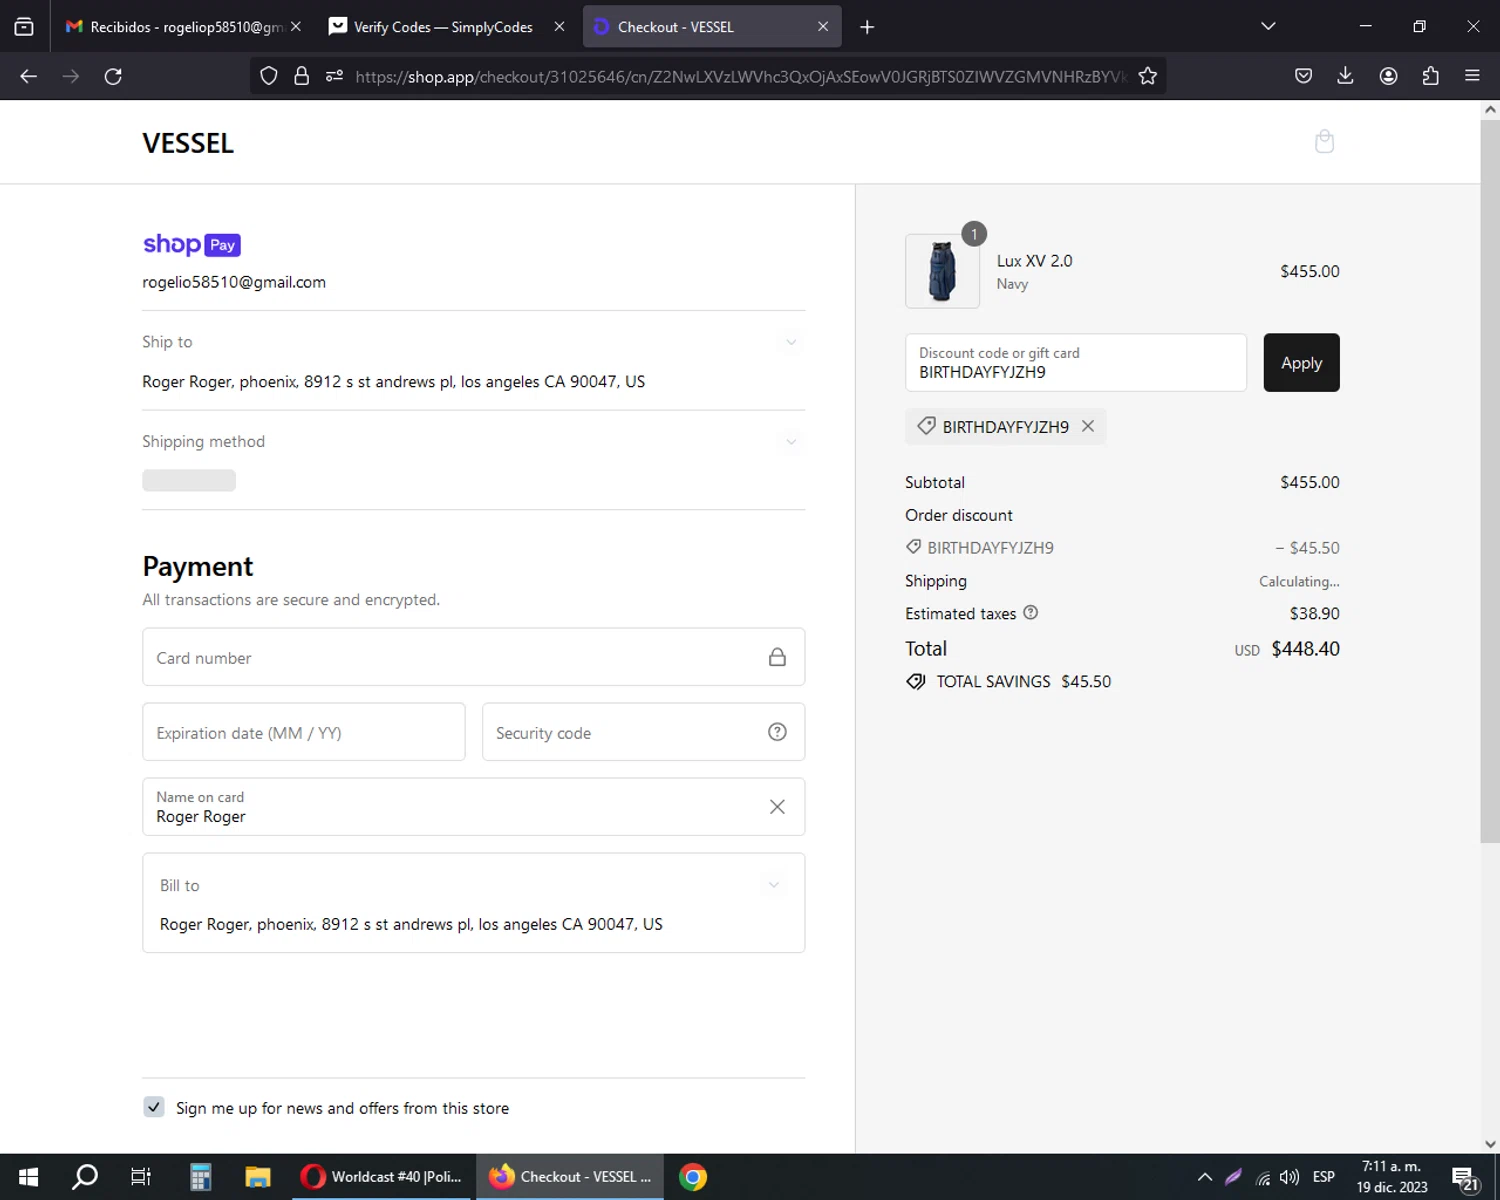Click the browser back arrow
Viewport: 1500px width, 1200px height.
[28, 76]
